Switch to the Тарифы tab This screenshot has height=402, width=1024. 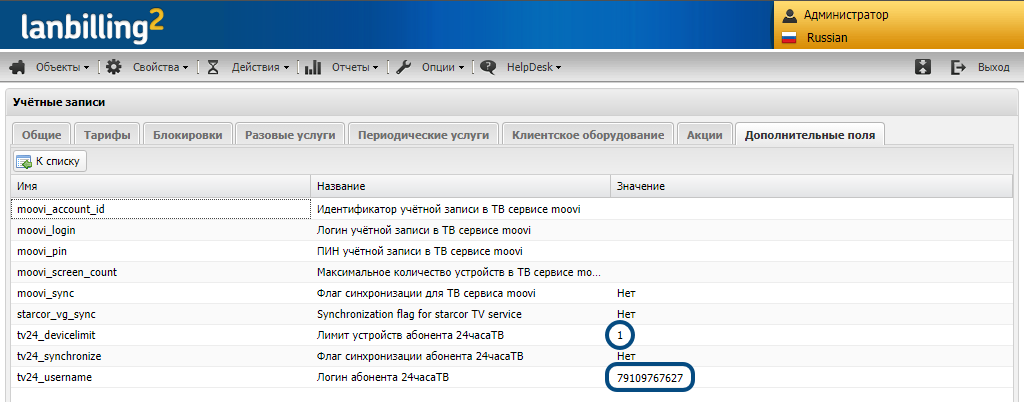106,135
